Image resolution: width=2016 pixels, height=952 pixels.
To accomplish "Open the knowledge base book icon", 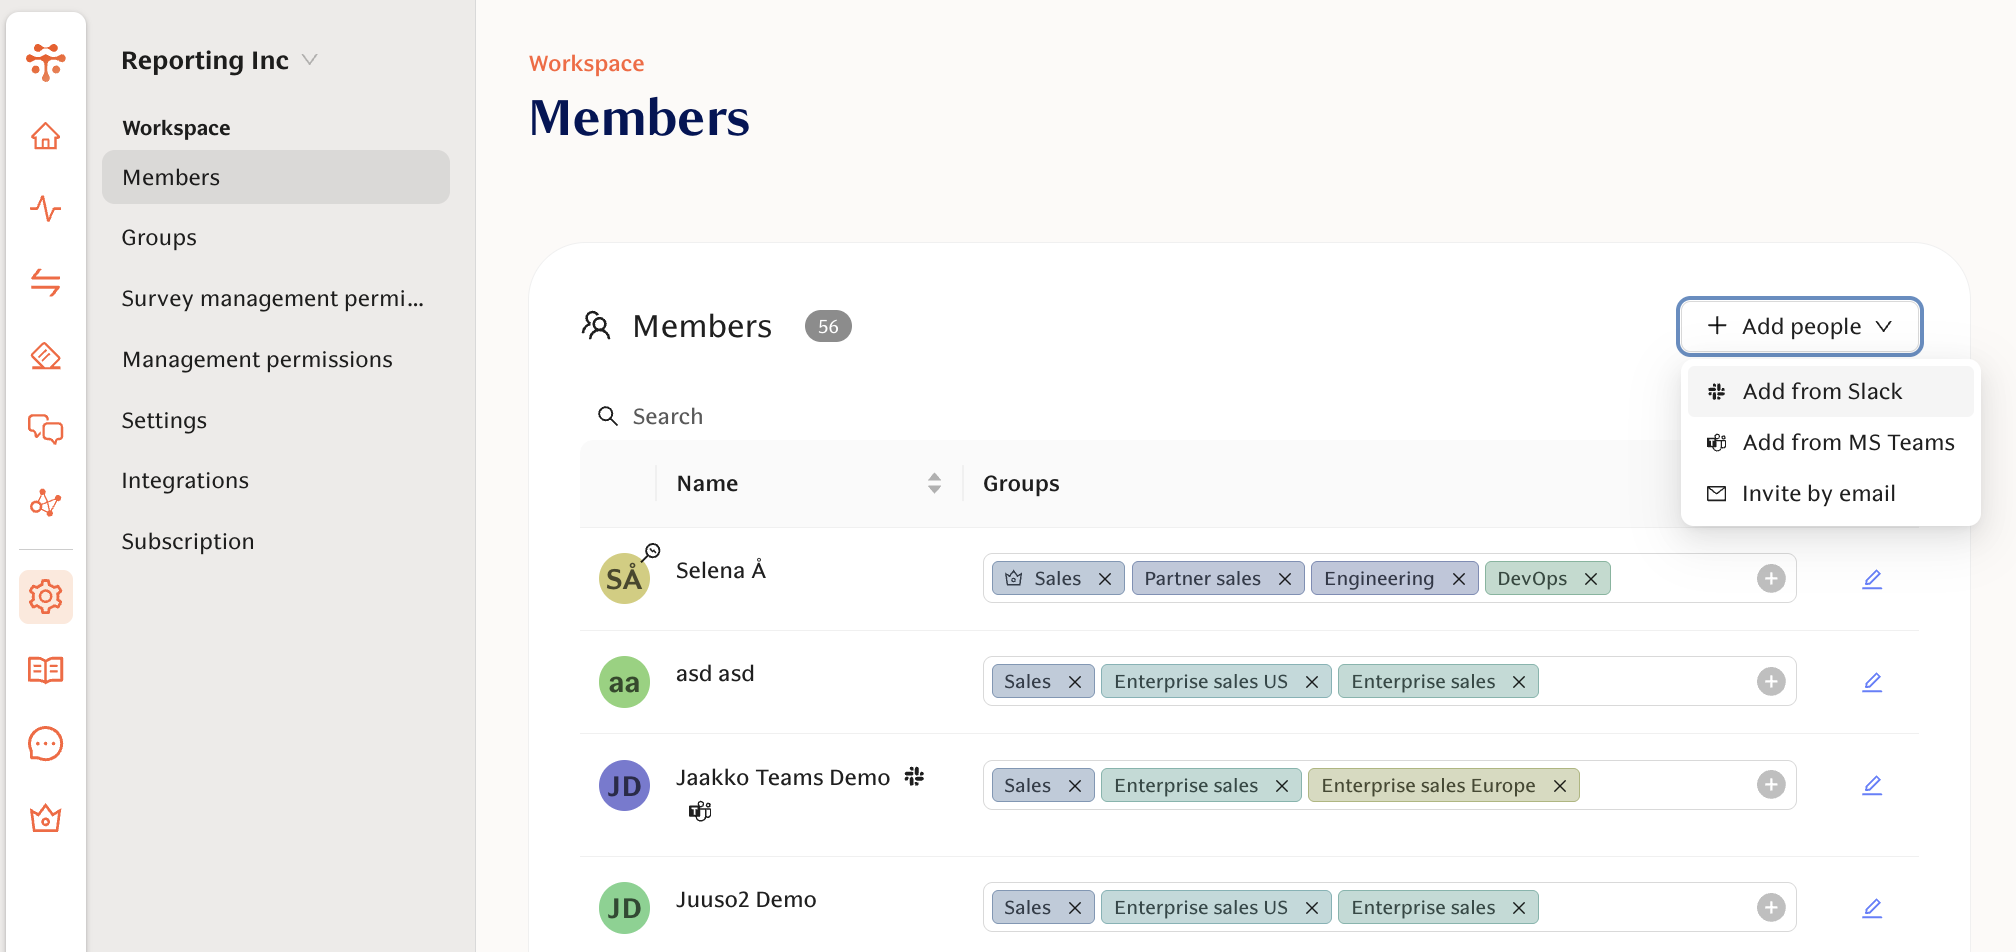I will click(46, 670).
